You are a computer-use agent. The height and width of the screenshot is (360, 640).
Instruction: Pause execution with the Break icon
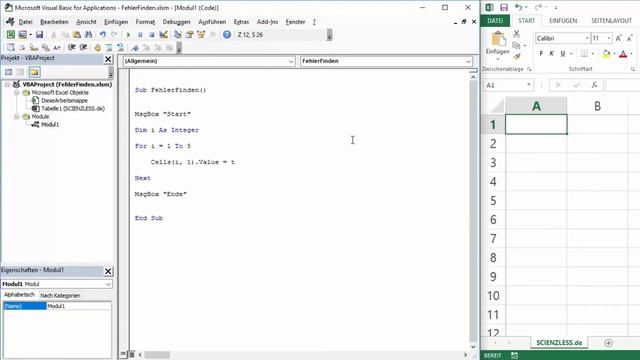coord(140,35)
